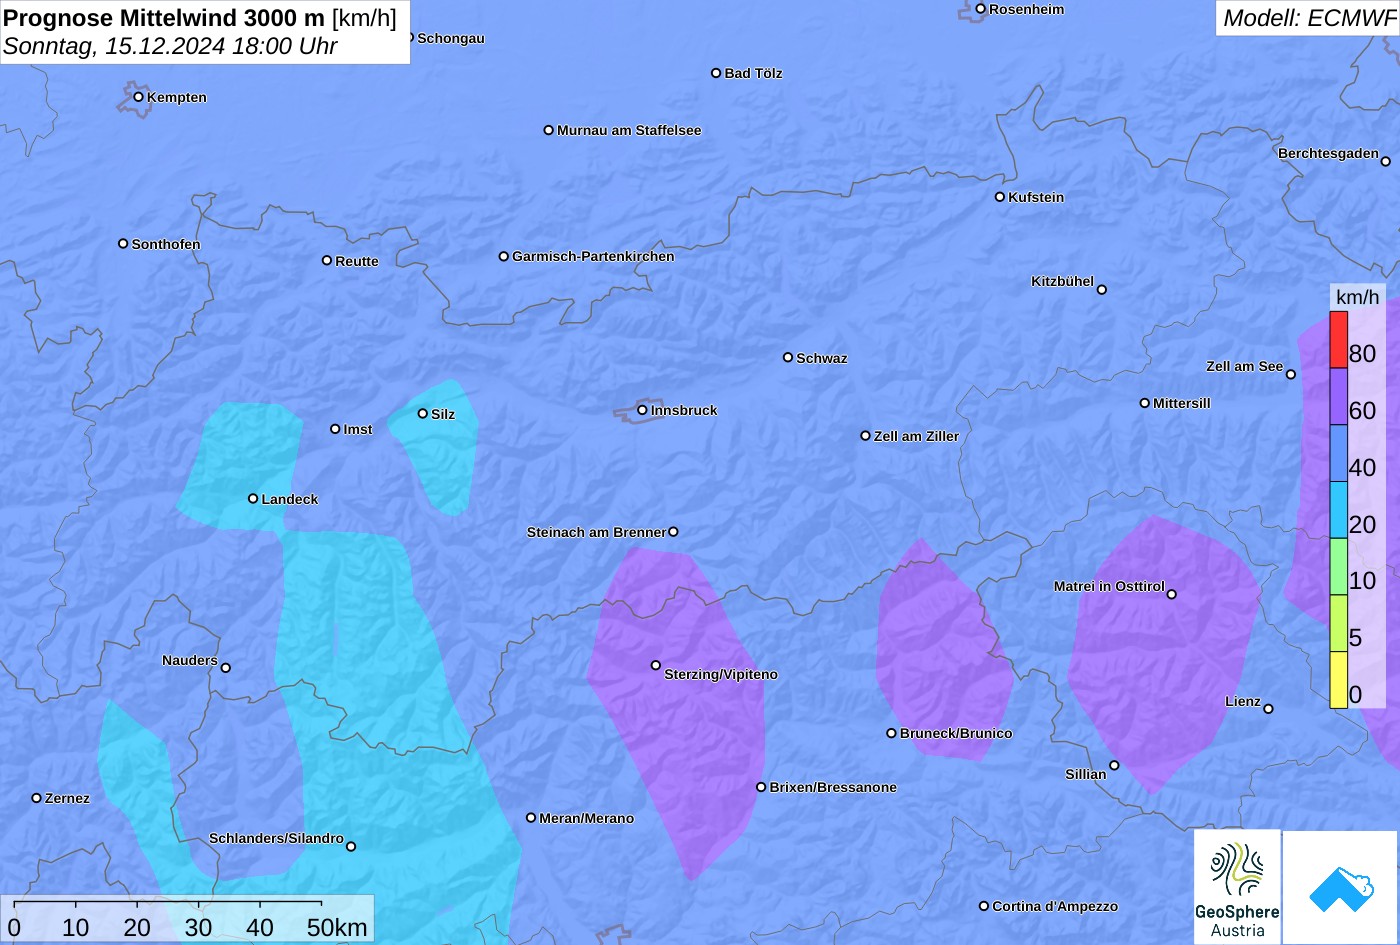Click the Murnau am Staffelsee label
Screen dimensions: 1400x945
coord(629,130)
